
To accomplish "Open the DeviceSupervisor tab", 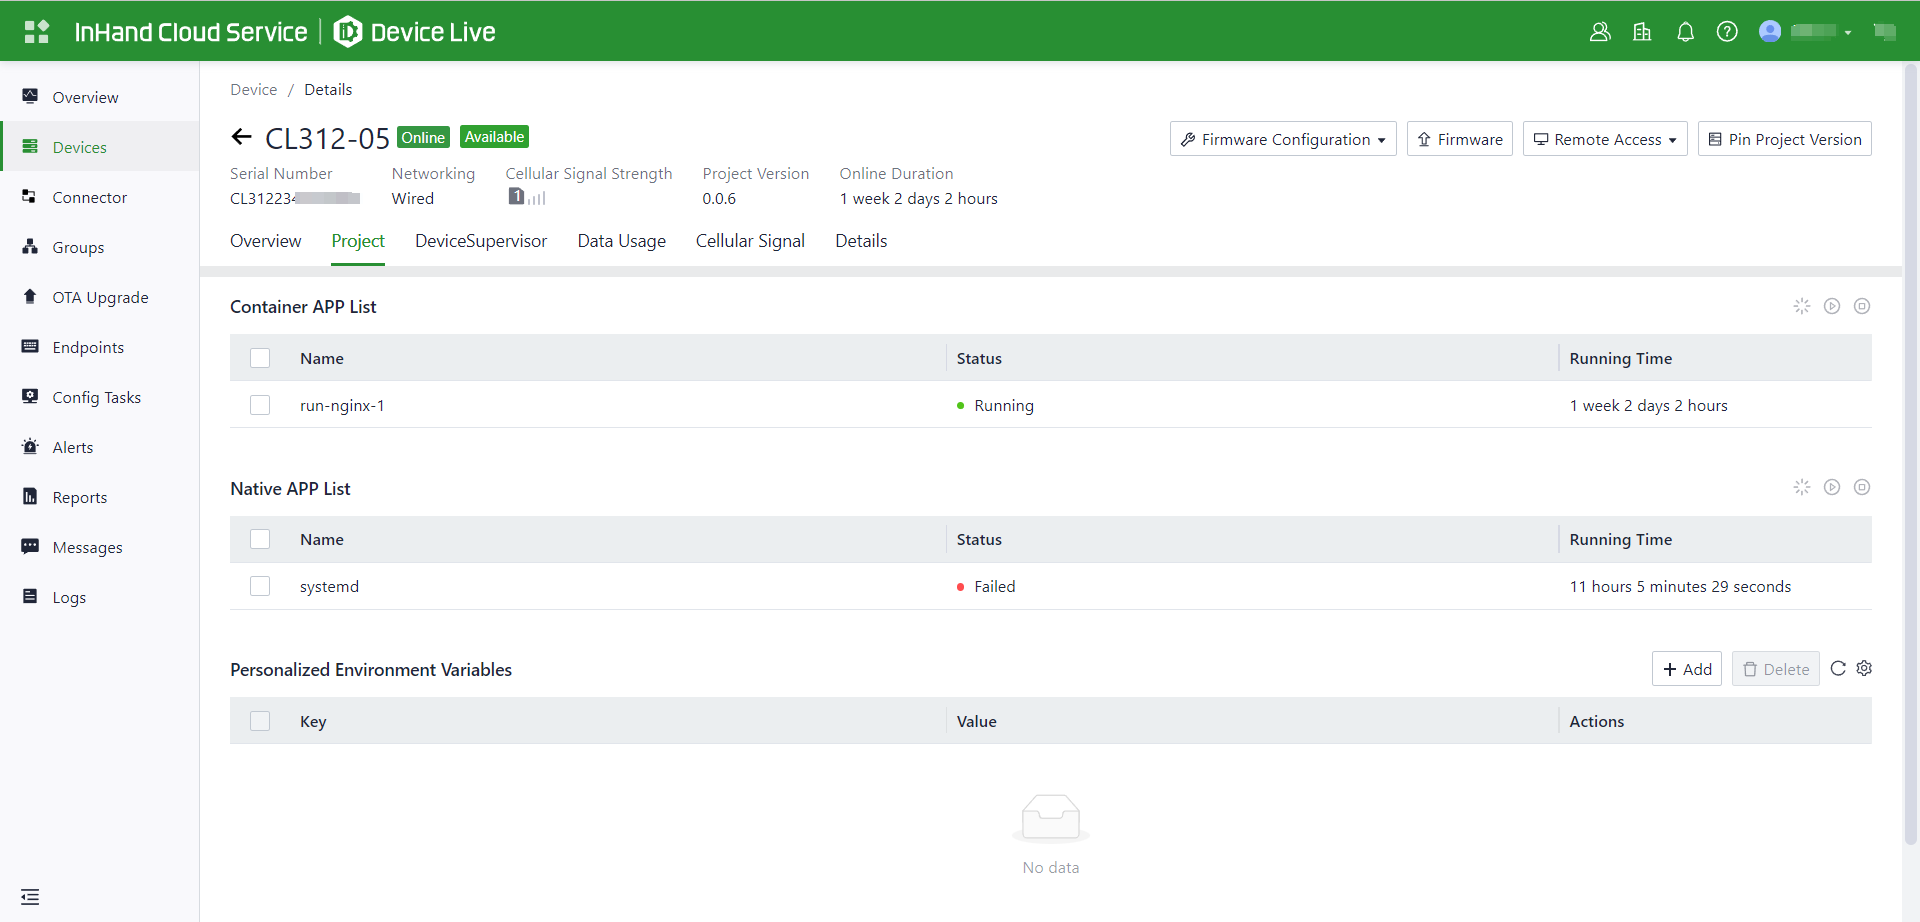I will [x=481, y=241].
